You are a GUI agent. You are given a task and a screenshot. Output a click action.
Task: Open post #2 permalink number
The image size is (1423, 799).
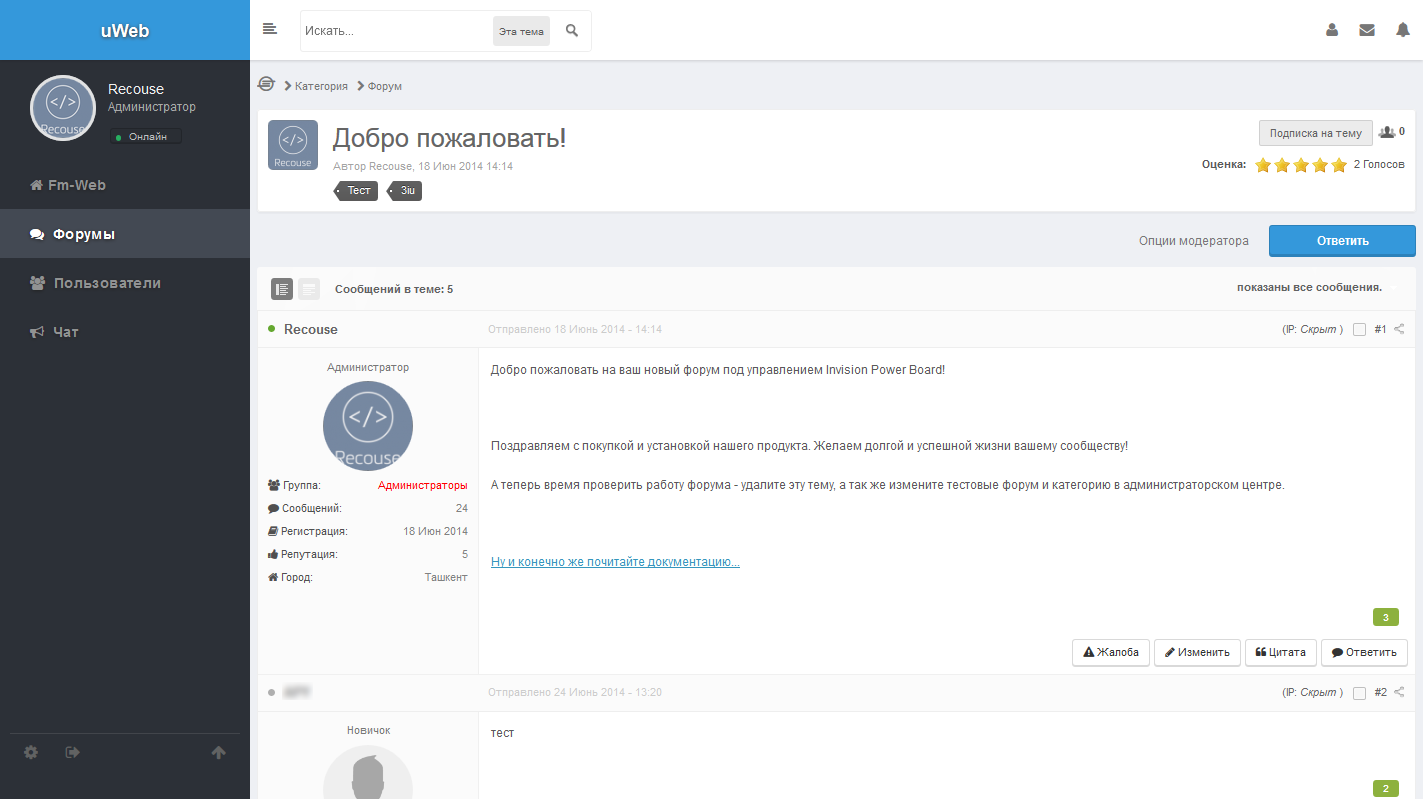tap(1380, 692)
